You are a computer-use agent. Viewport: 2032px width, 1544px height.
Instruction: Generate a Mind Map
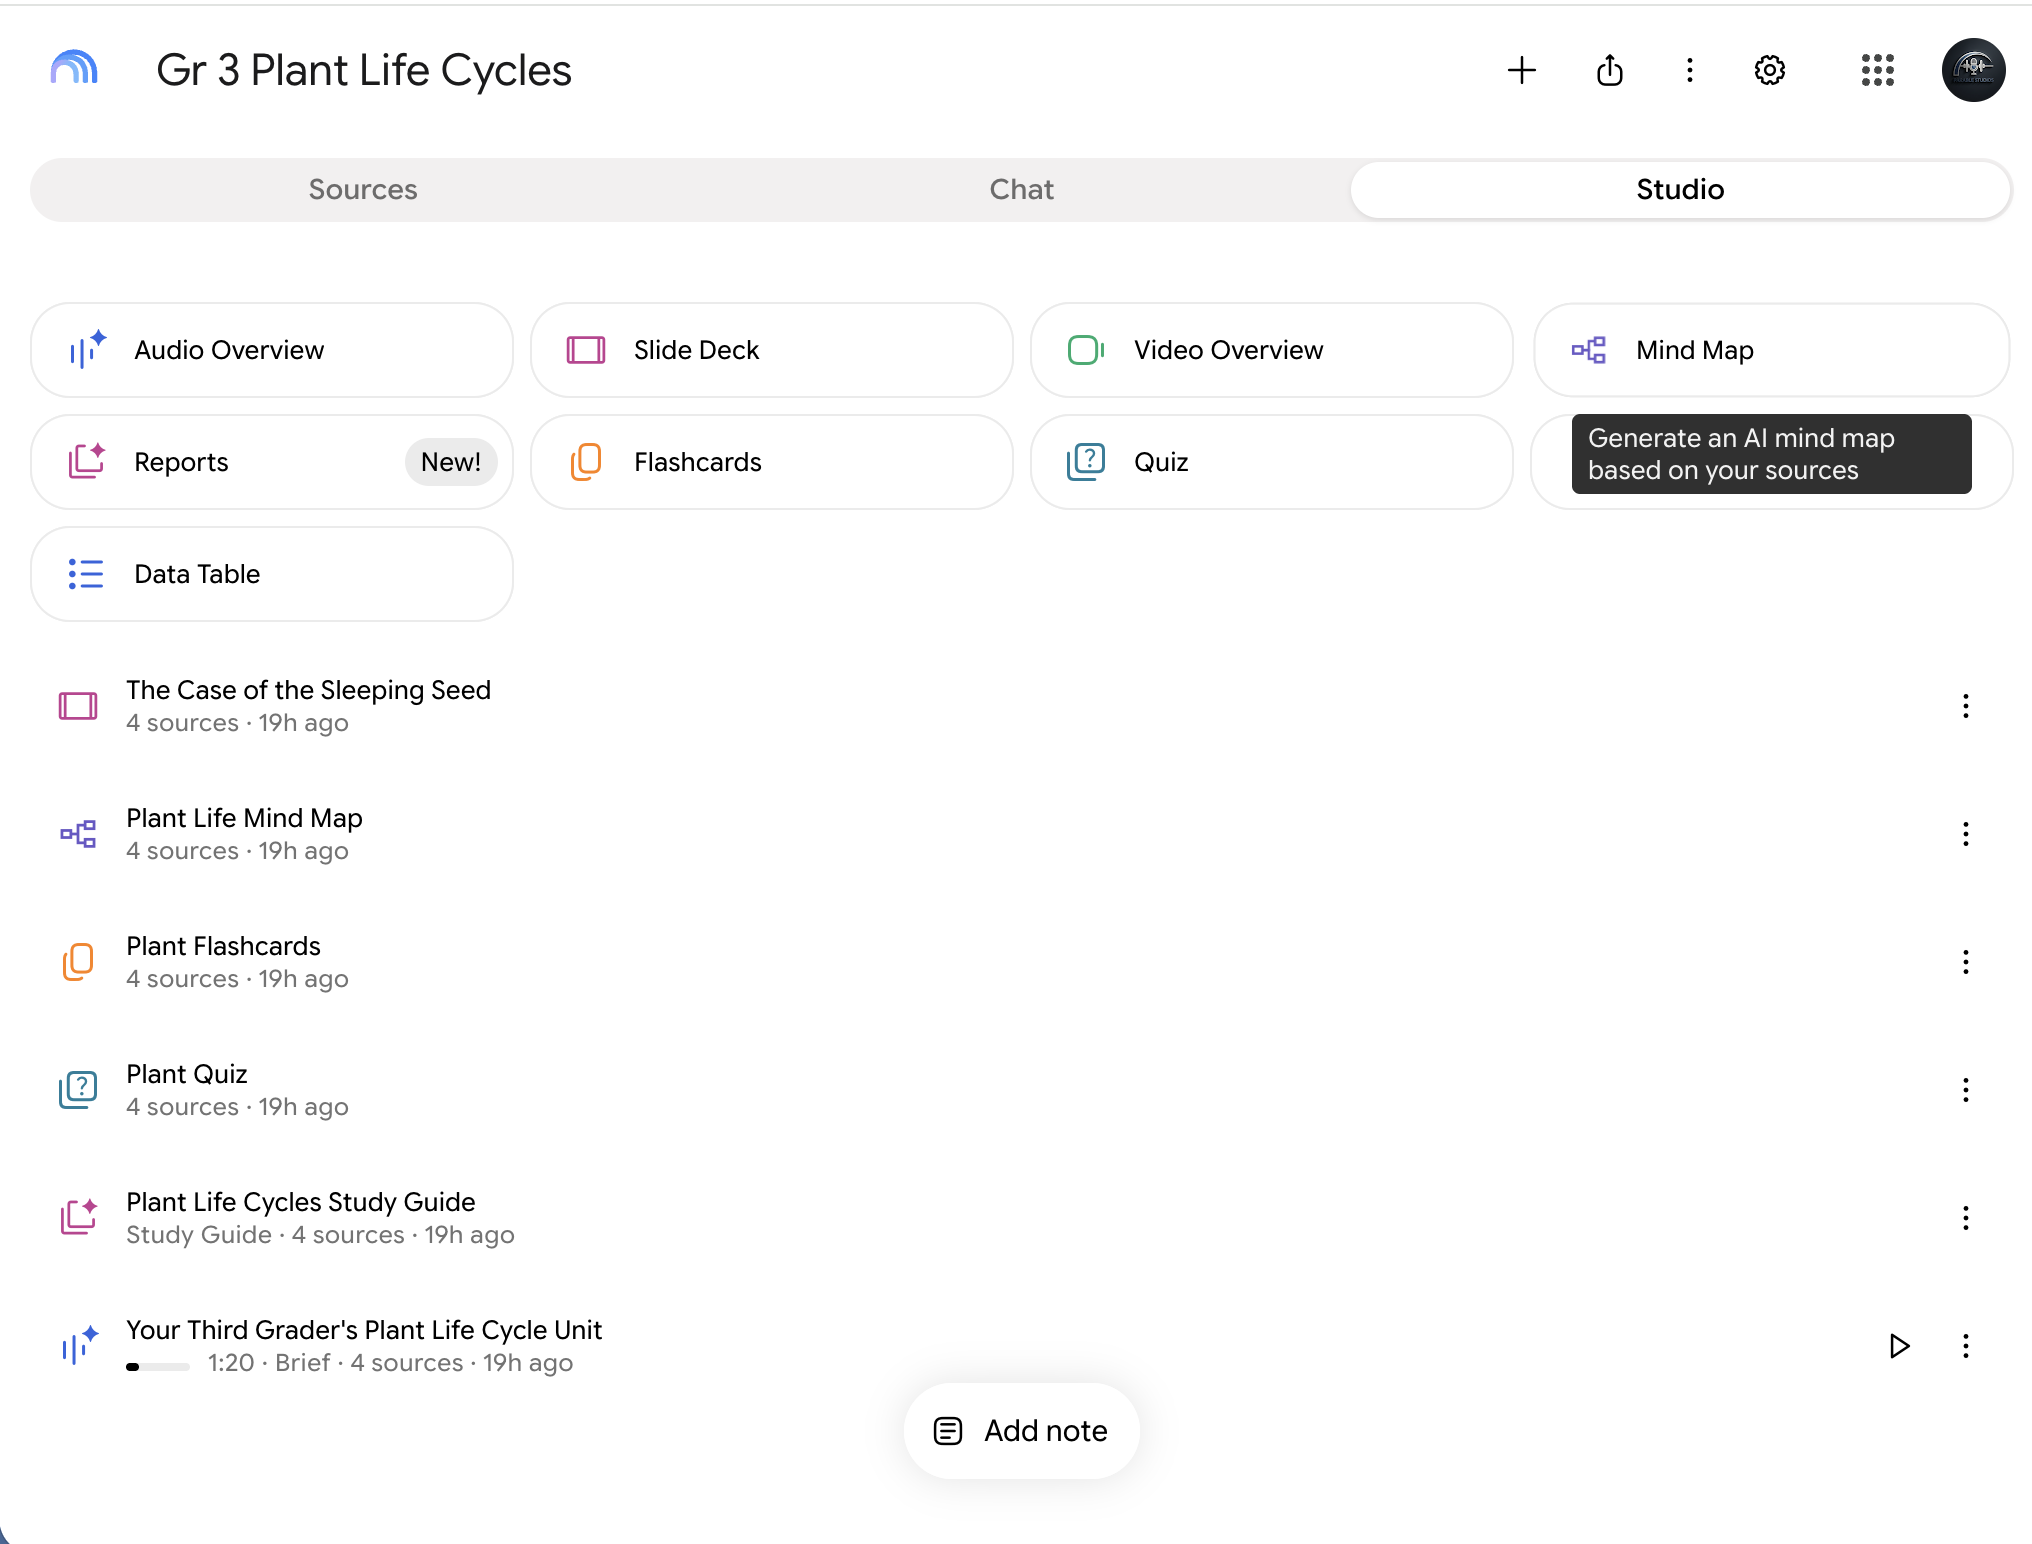(1772, 350)
